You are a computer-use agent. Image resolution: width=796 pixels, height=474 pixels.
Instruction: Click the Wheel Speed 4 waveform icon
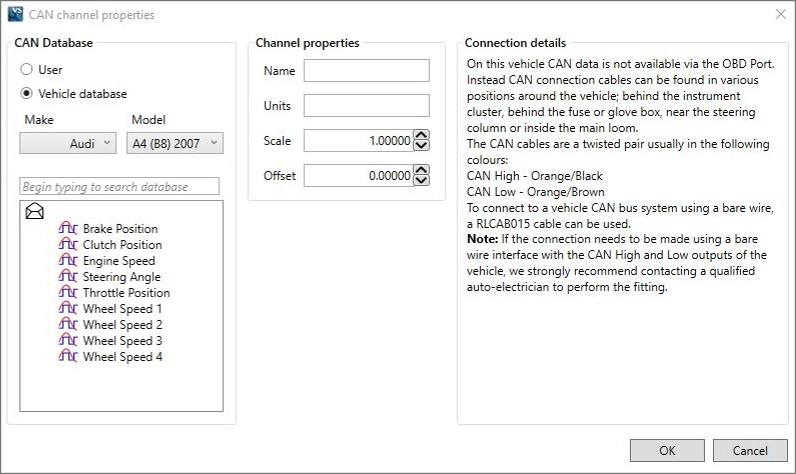click(x=68, y=356)
